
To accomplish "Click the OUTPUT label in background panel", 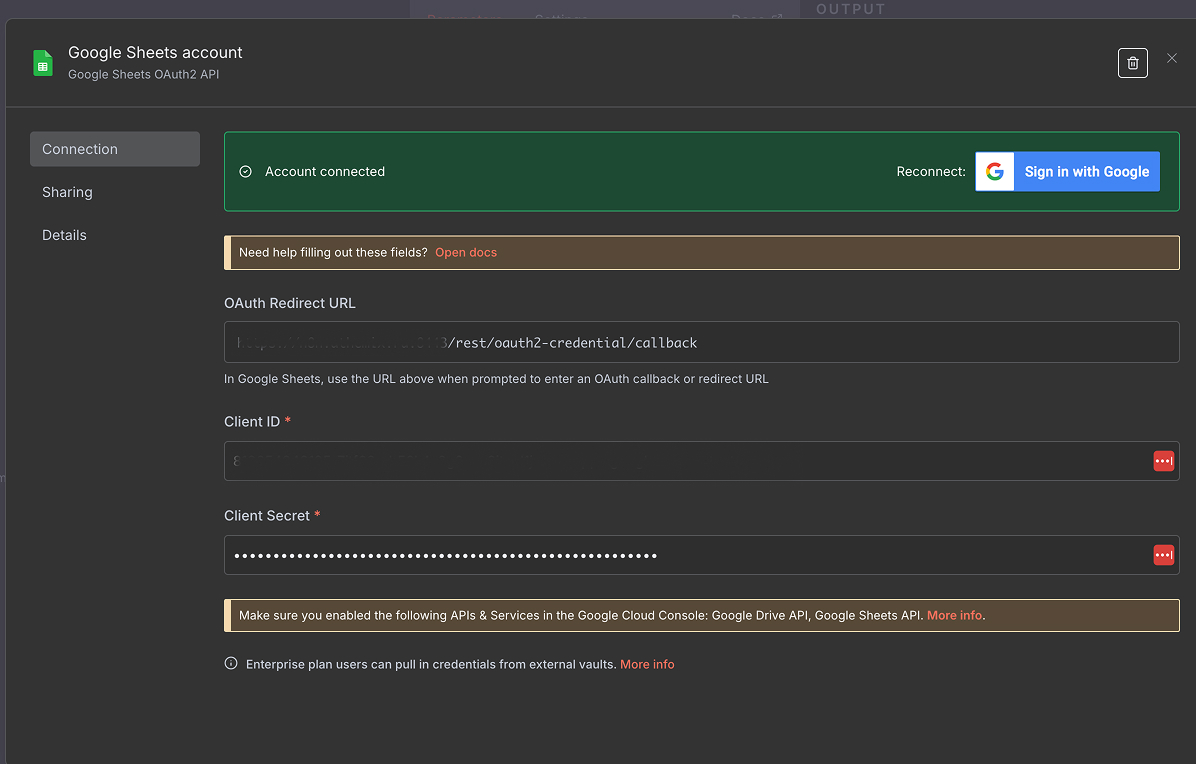I will coord(850,9).
